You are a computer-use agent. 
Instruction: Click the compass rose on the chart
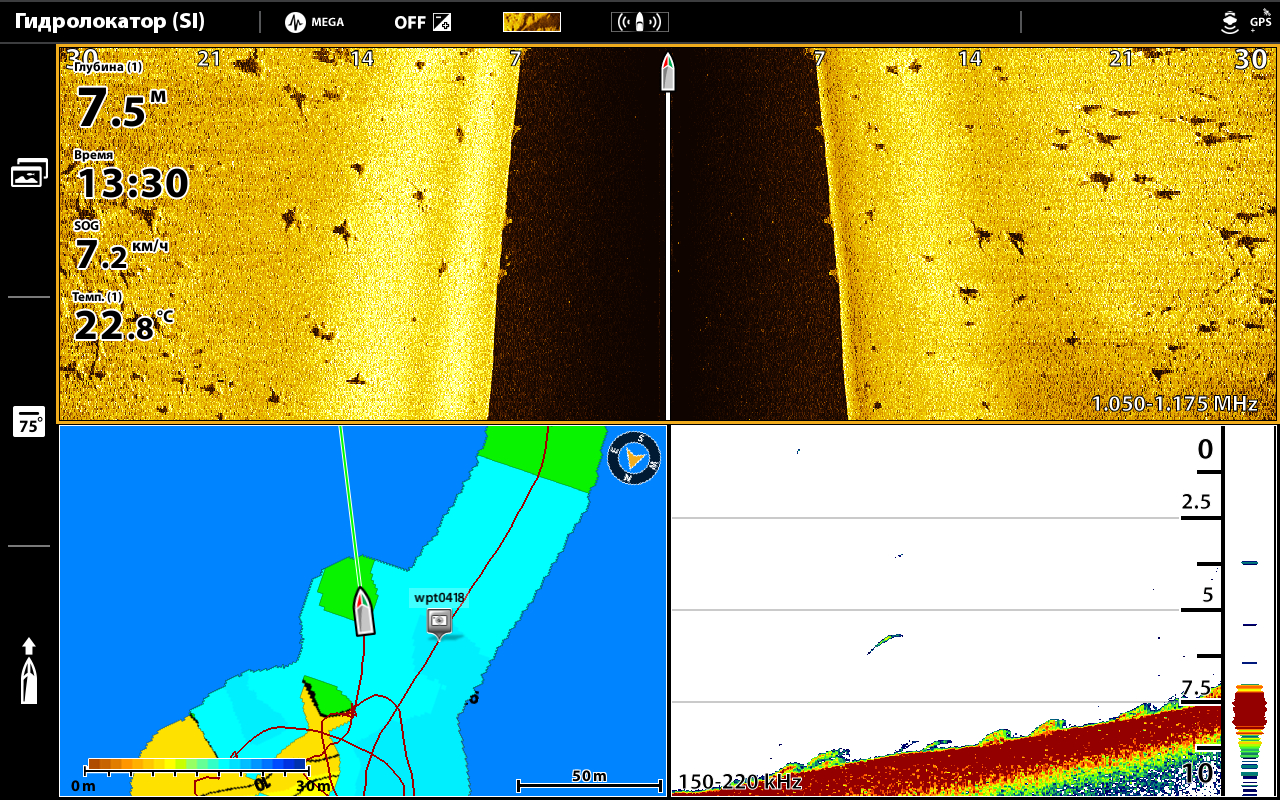(x=635, y=457)
